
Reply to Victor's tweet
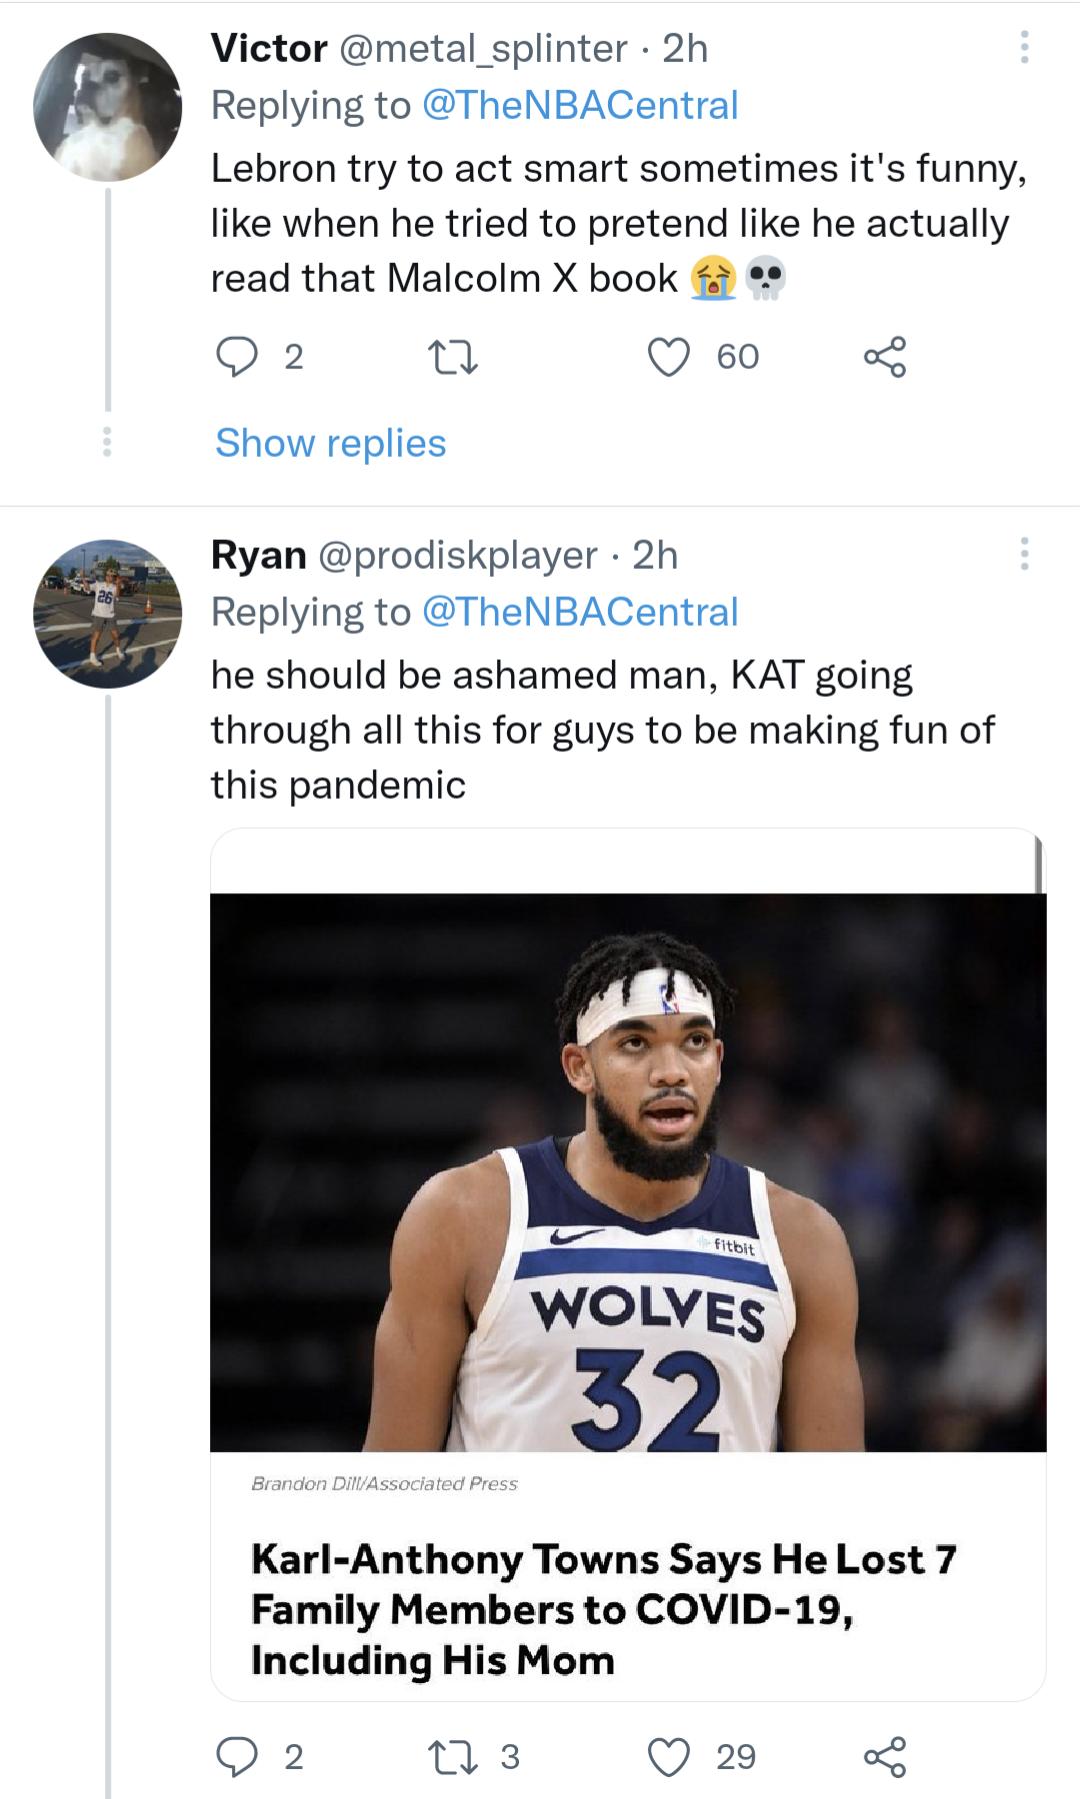point(237,357)
